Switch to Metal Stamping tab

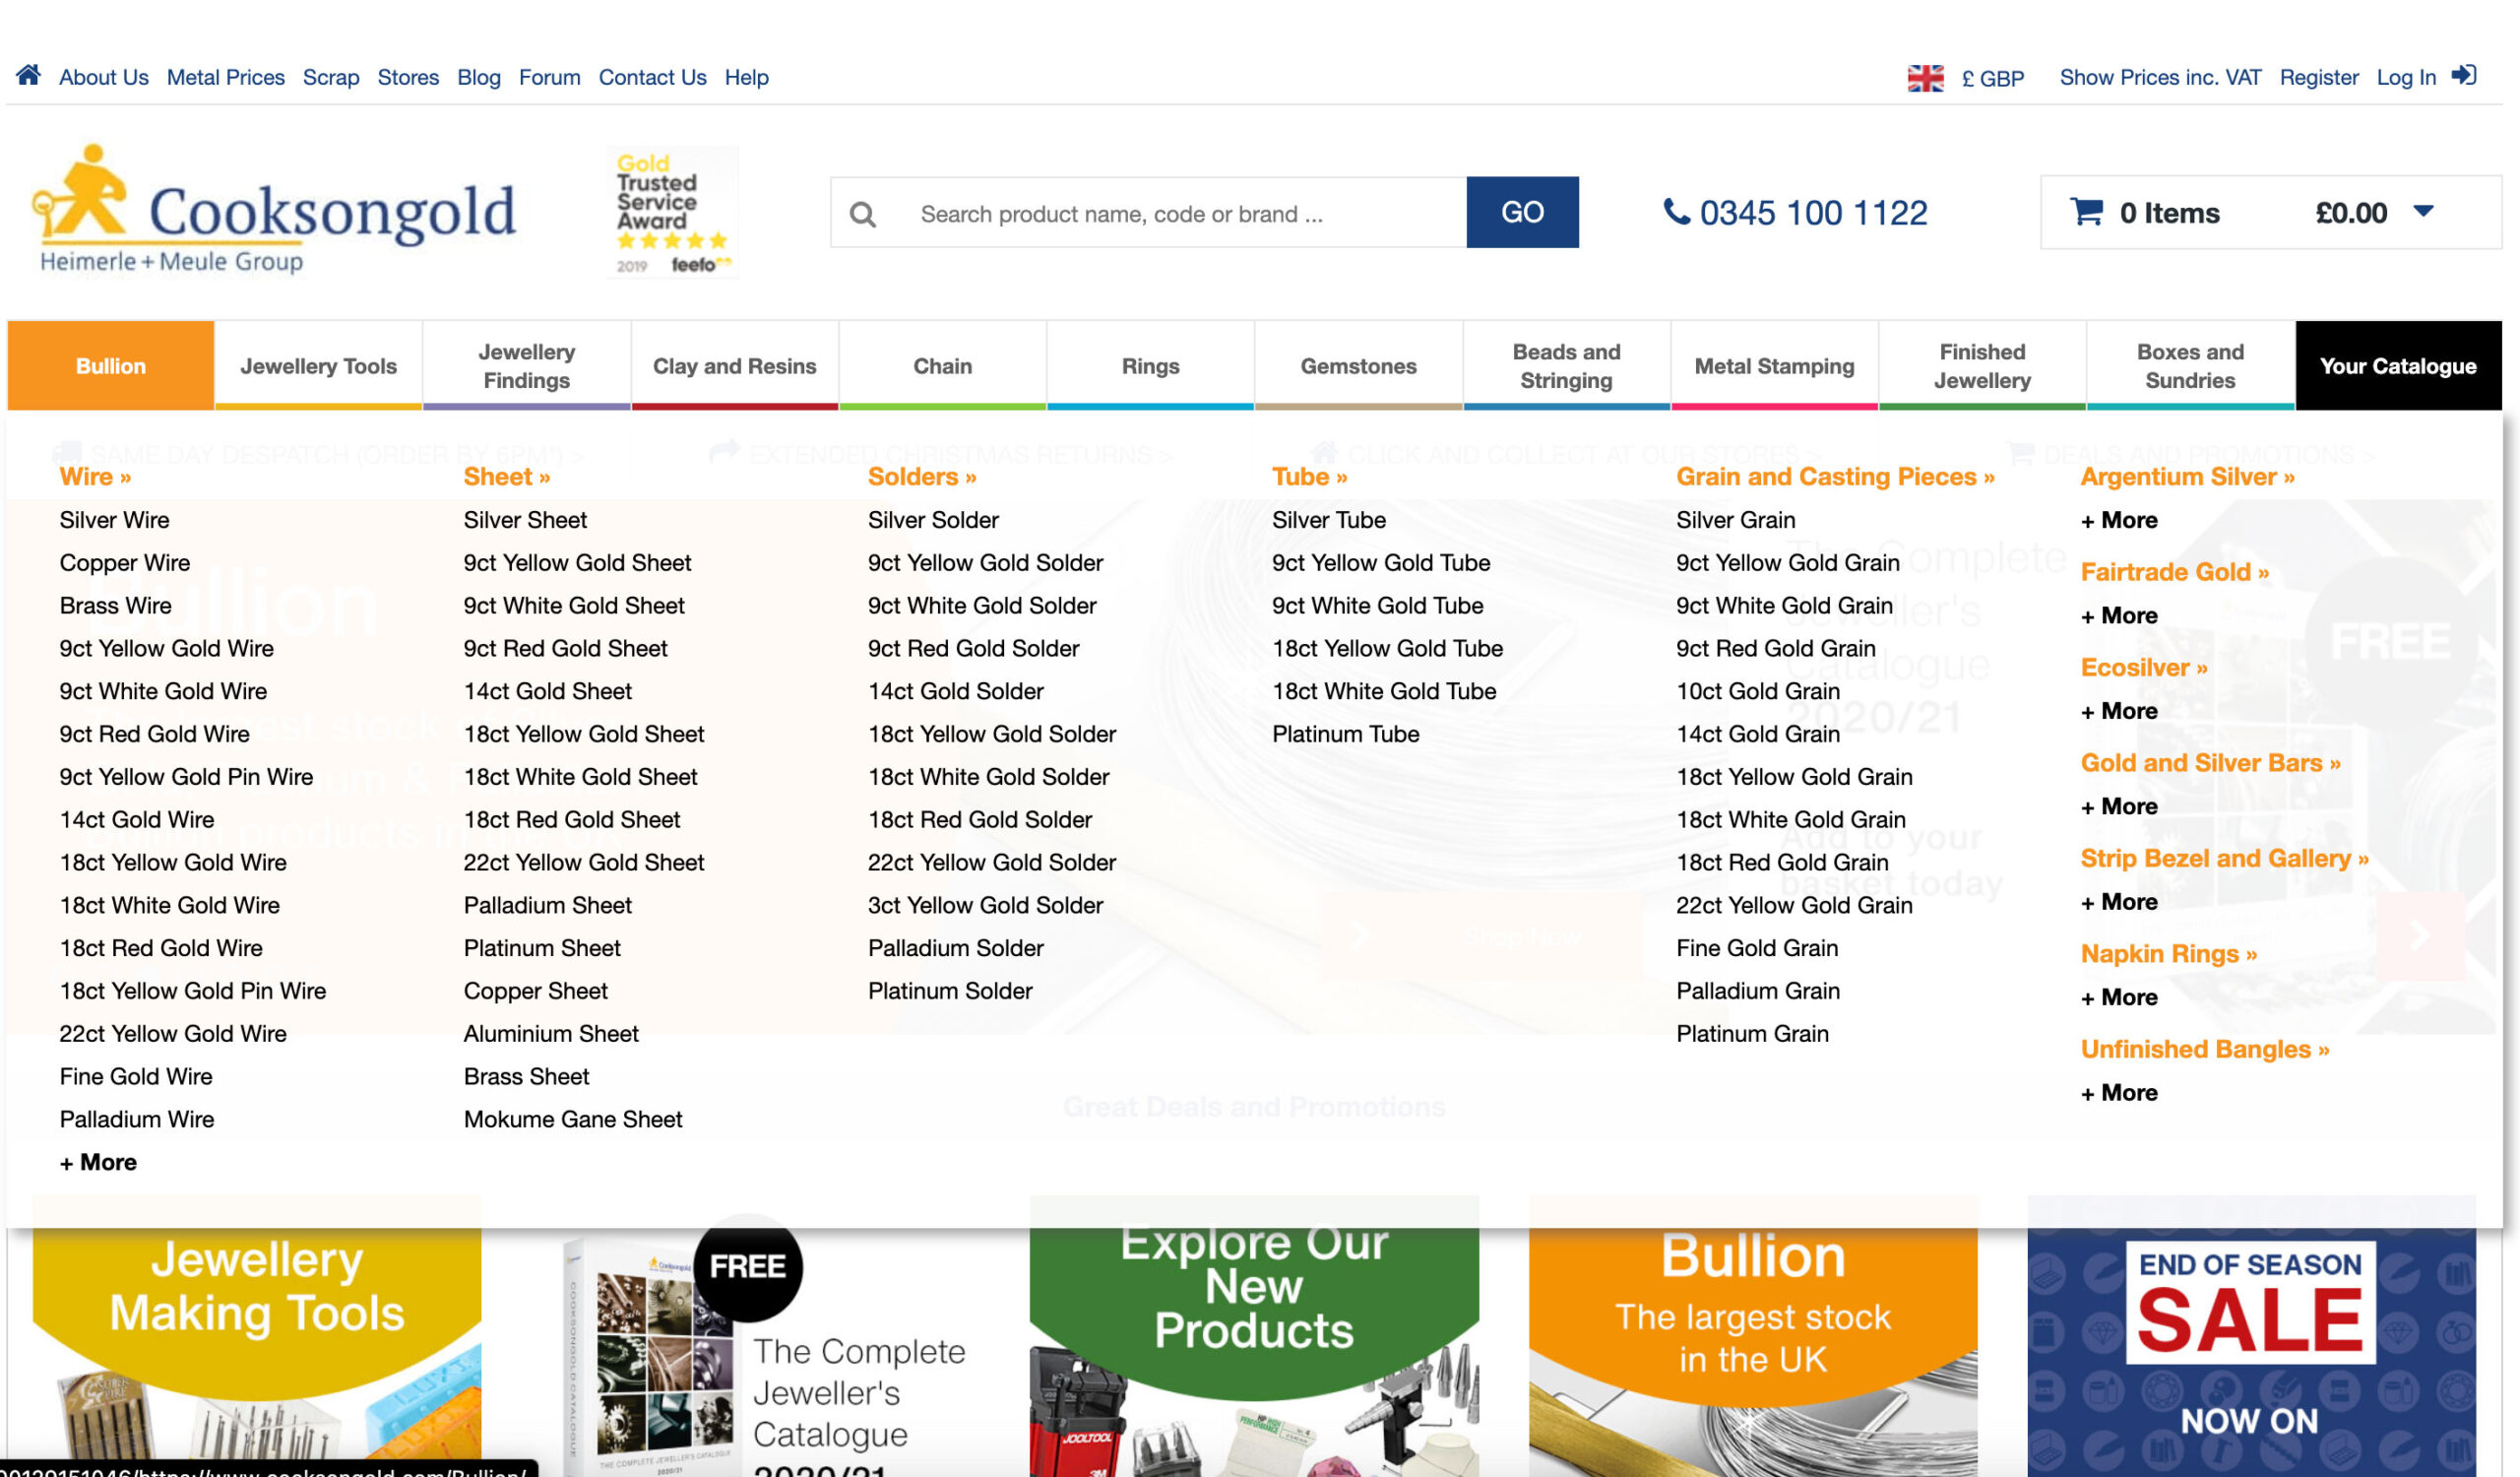pos(1775,365)
